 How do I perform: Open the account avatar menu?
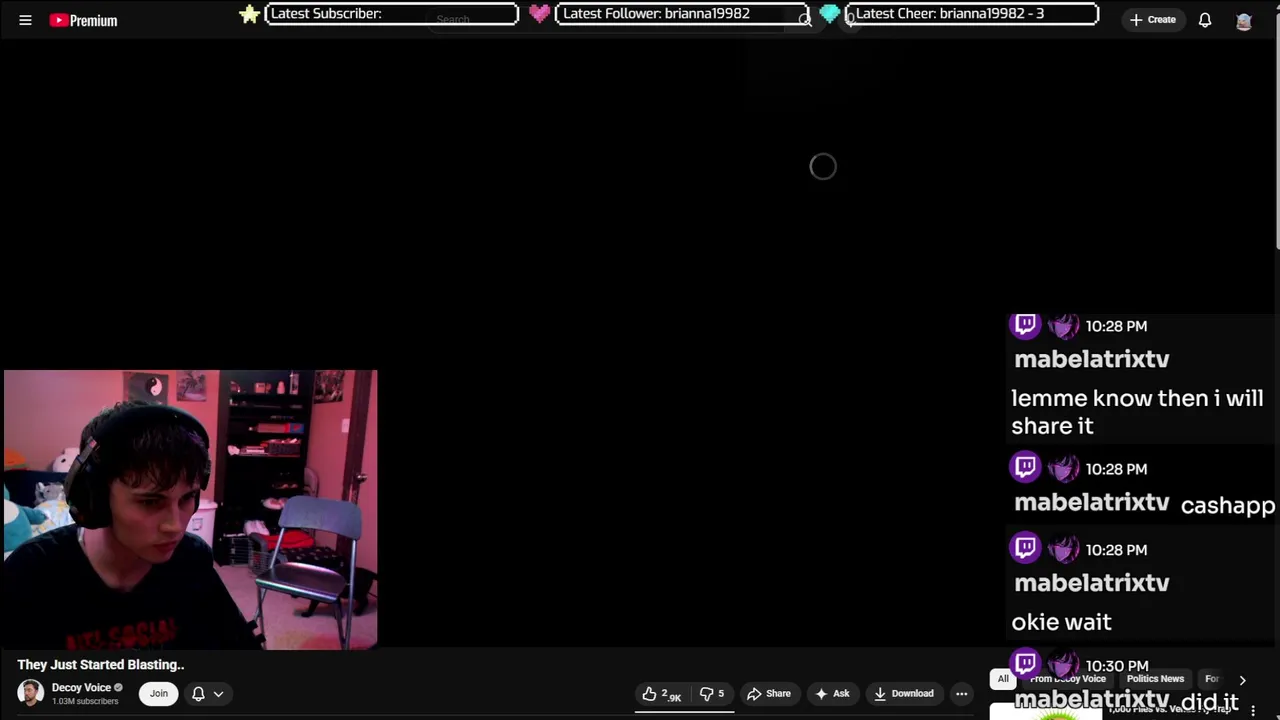1244,20
